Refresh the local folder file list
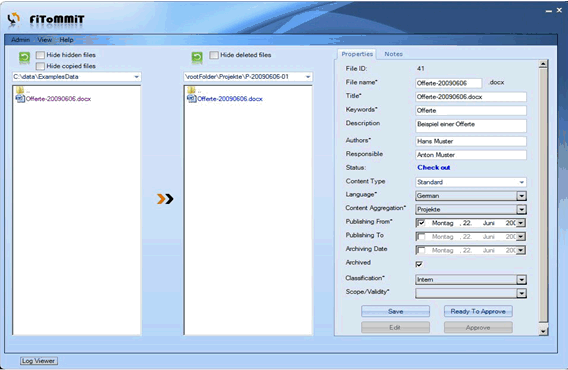This screenshot has height=370, width=568. pos(24,57)
